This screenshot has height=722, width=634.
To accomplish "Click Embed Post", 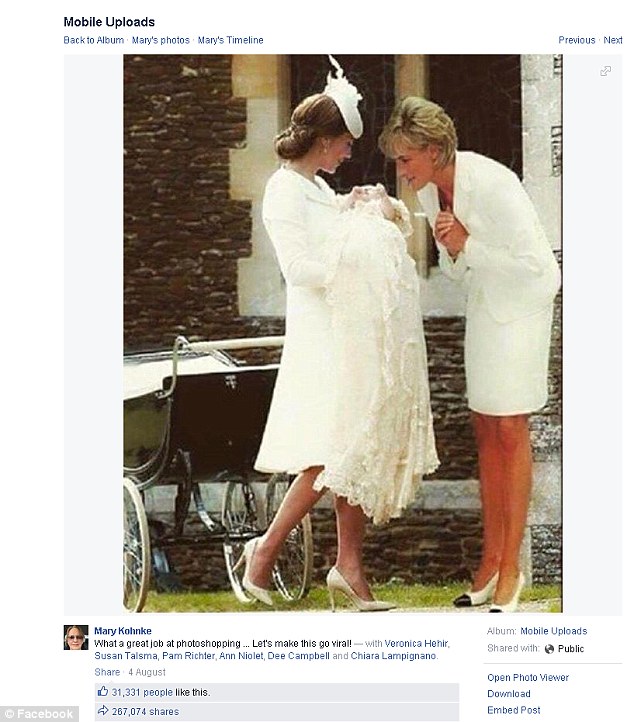I will (514, 710).
